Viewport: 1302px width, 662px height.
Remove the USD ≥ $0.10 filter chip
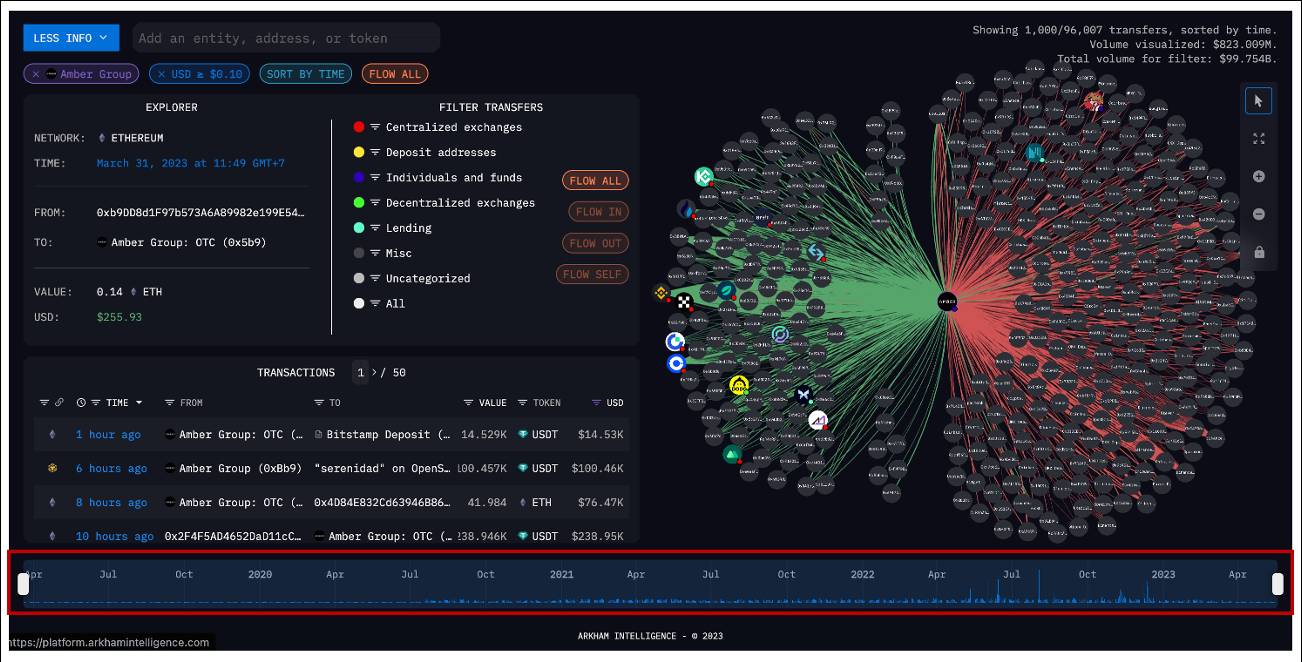pos(161,74)
